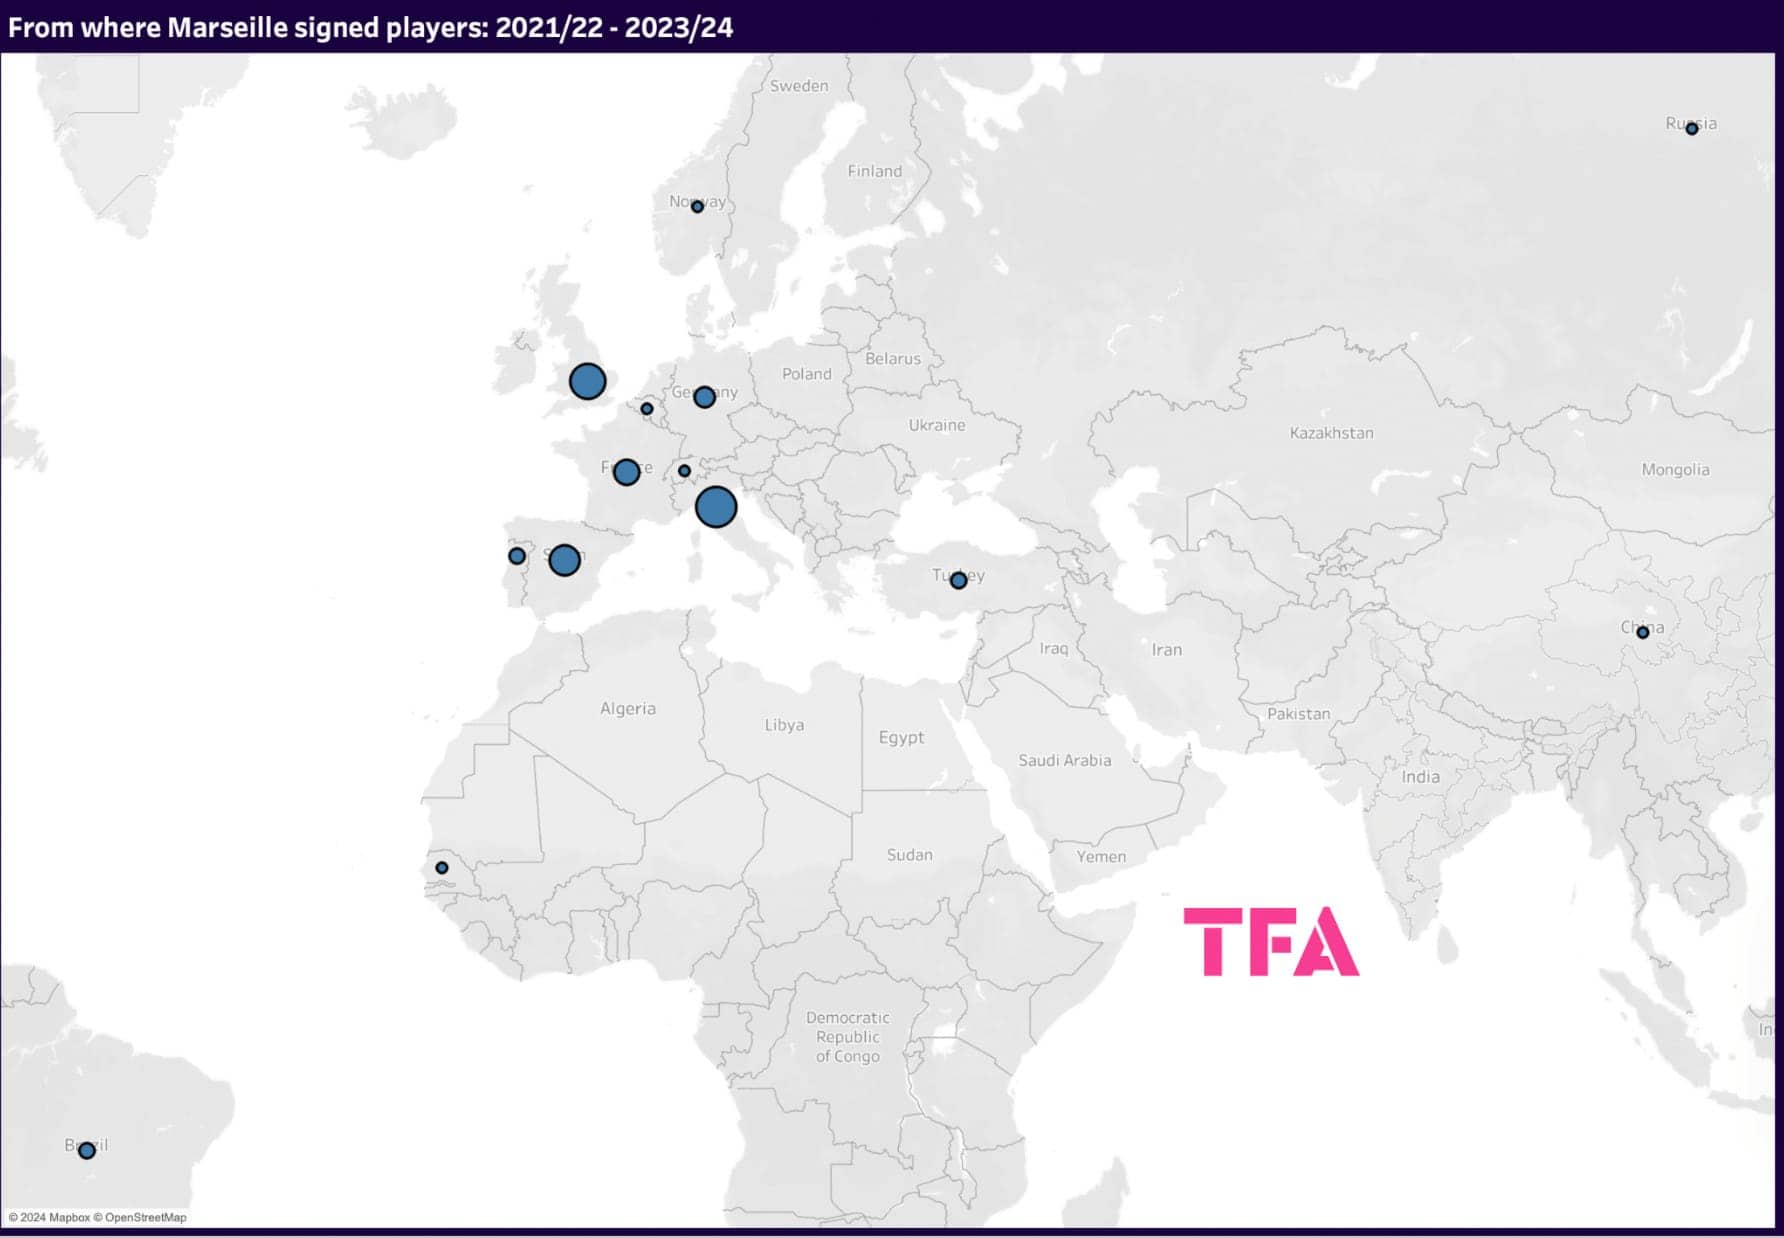Click the Germany bubble marker

[704, 397]
